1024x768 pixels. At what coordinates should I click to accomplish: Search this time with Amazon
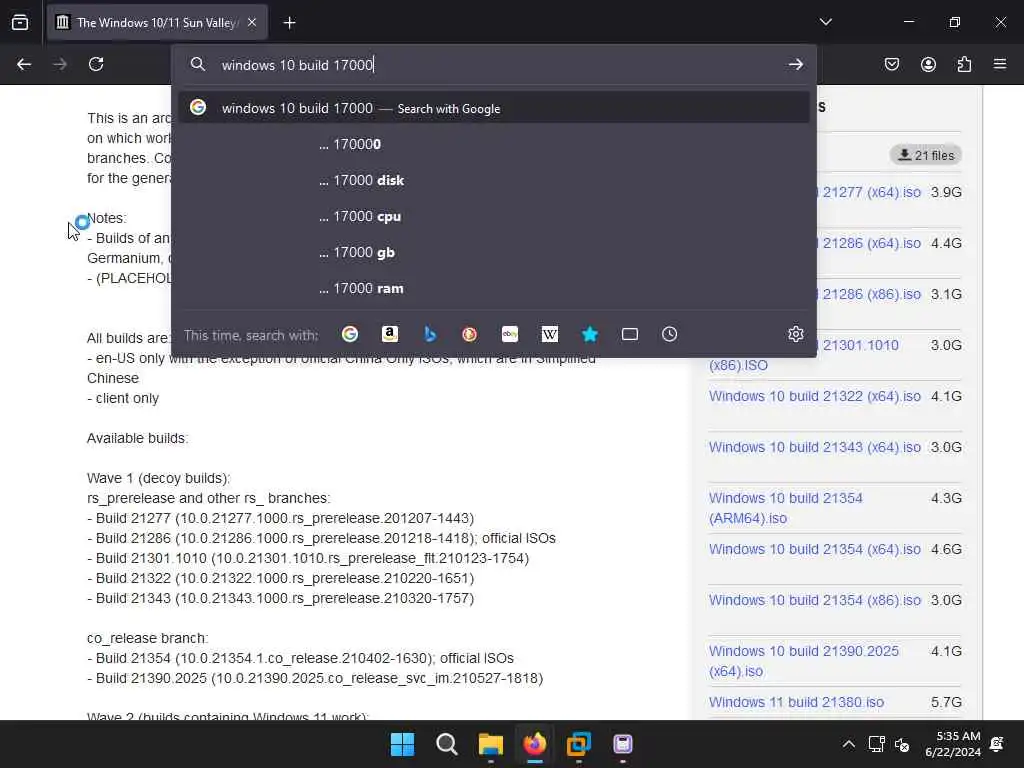(x=390, y=334)
